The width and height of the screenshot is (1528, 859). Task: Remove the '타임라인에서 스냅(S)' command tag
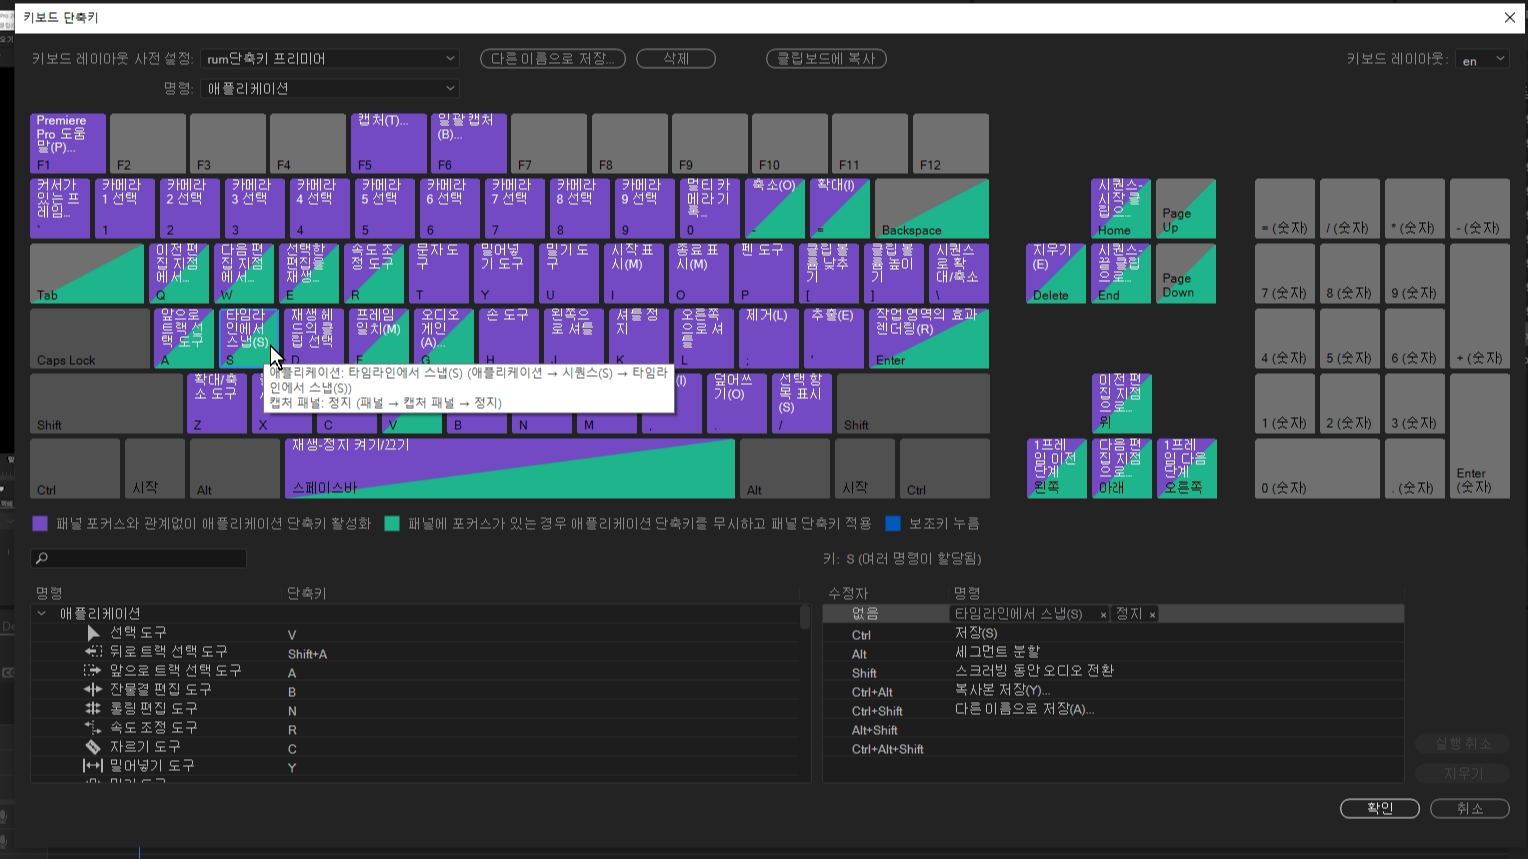click(1103, 615)
